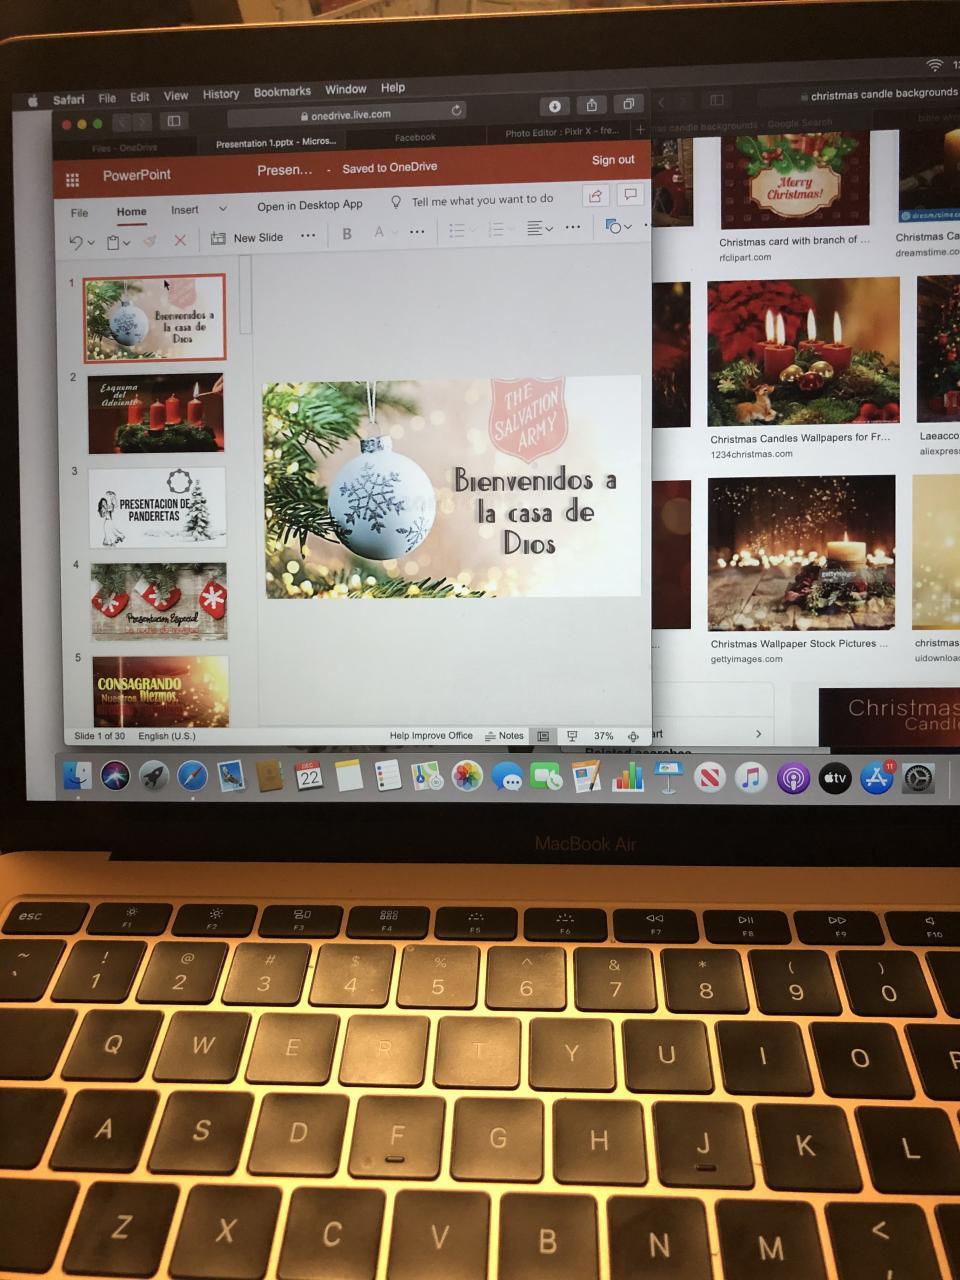Viewport: 960px width, 1280px height.
Task: Select slide 5 Consagrando thumbnail
Action: point(160,691)
